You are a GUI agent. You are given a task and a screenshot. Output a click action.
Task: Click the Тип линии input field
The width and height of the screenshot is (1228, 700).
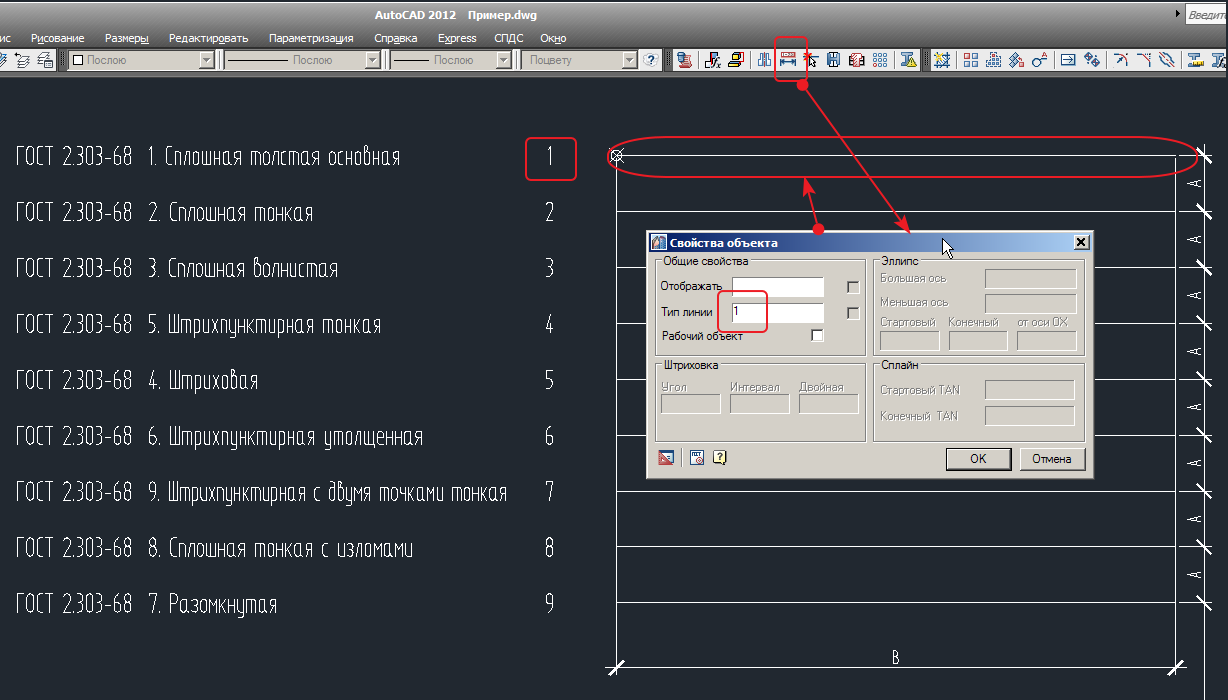(x=777, y=313)
